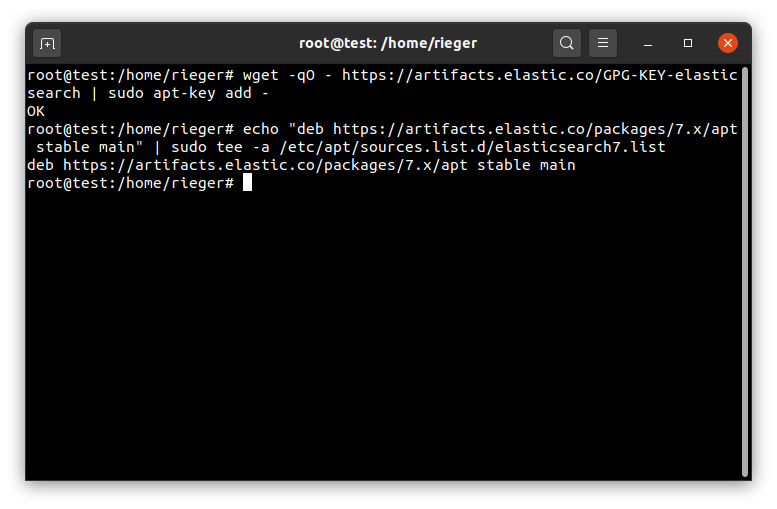Click the vertical terminal scrollbar
The height and width of the screenshot is (509, 777).
click(744, 272)
